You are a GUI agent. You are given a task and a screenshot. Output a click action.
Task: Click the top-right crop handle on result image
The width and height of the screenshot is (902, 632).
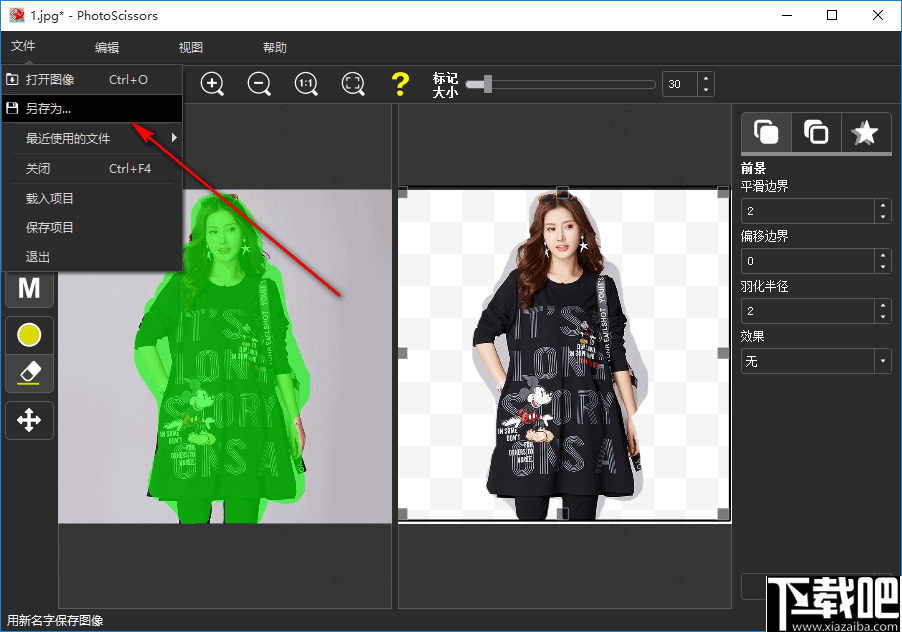click(724, 192)
